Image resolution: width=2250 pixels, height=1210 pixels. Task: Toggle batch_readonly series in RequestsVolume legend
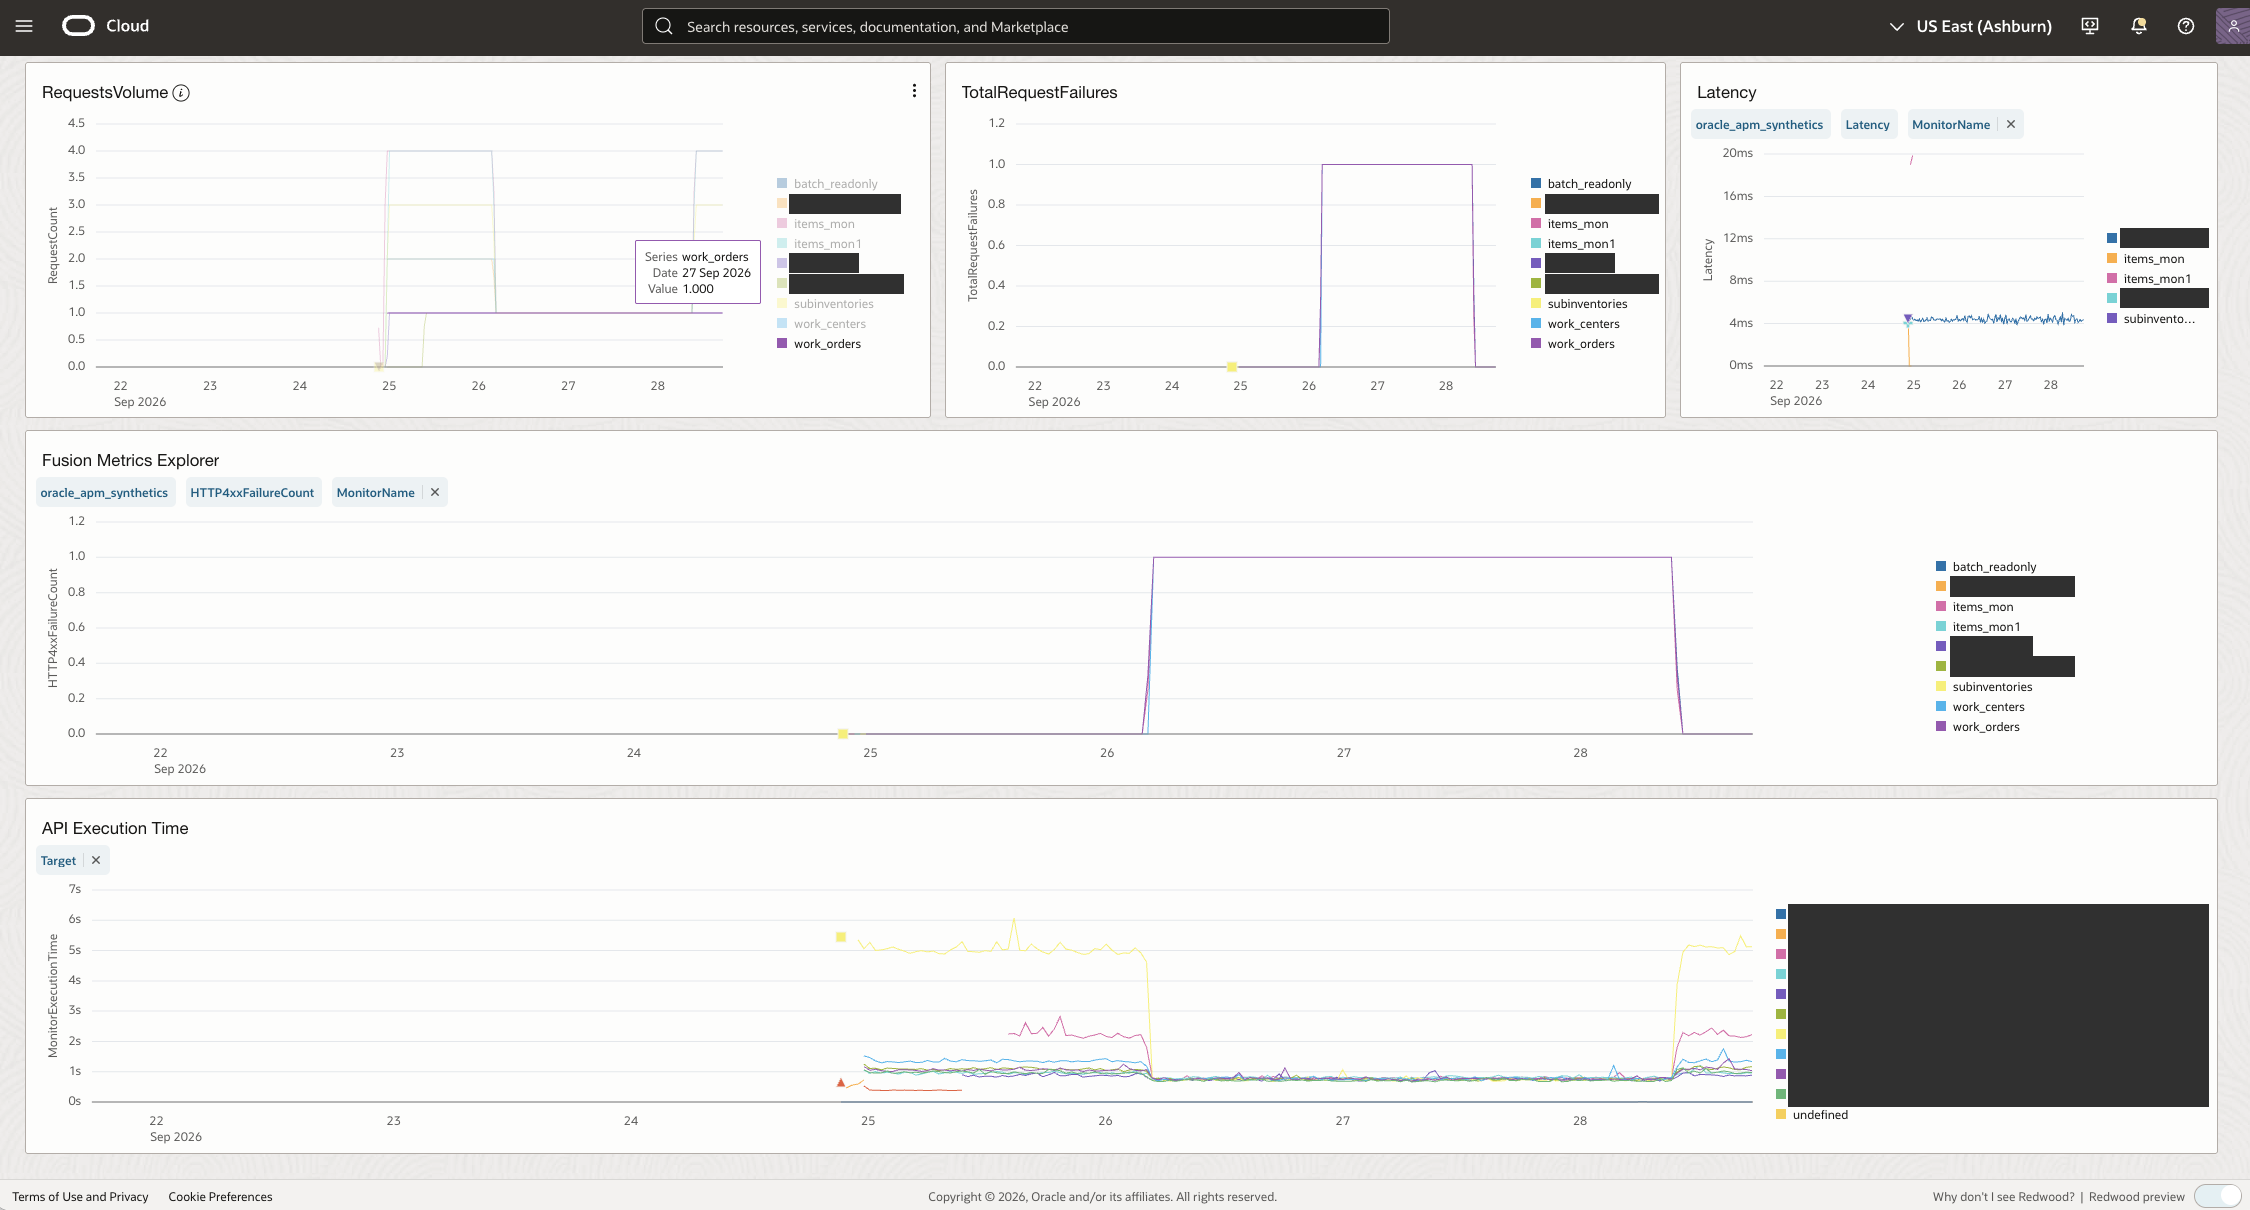tap(827, 184)
